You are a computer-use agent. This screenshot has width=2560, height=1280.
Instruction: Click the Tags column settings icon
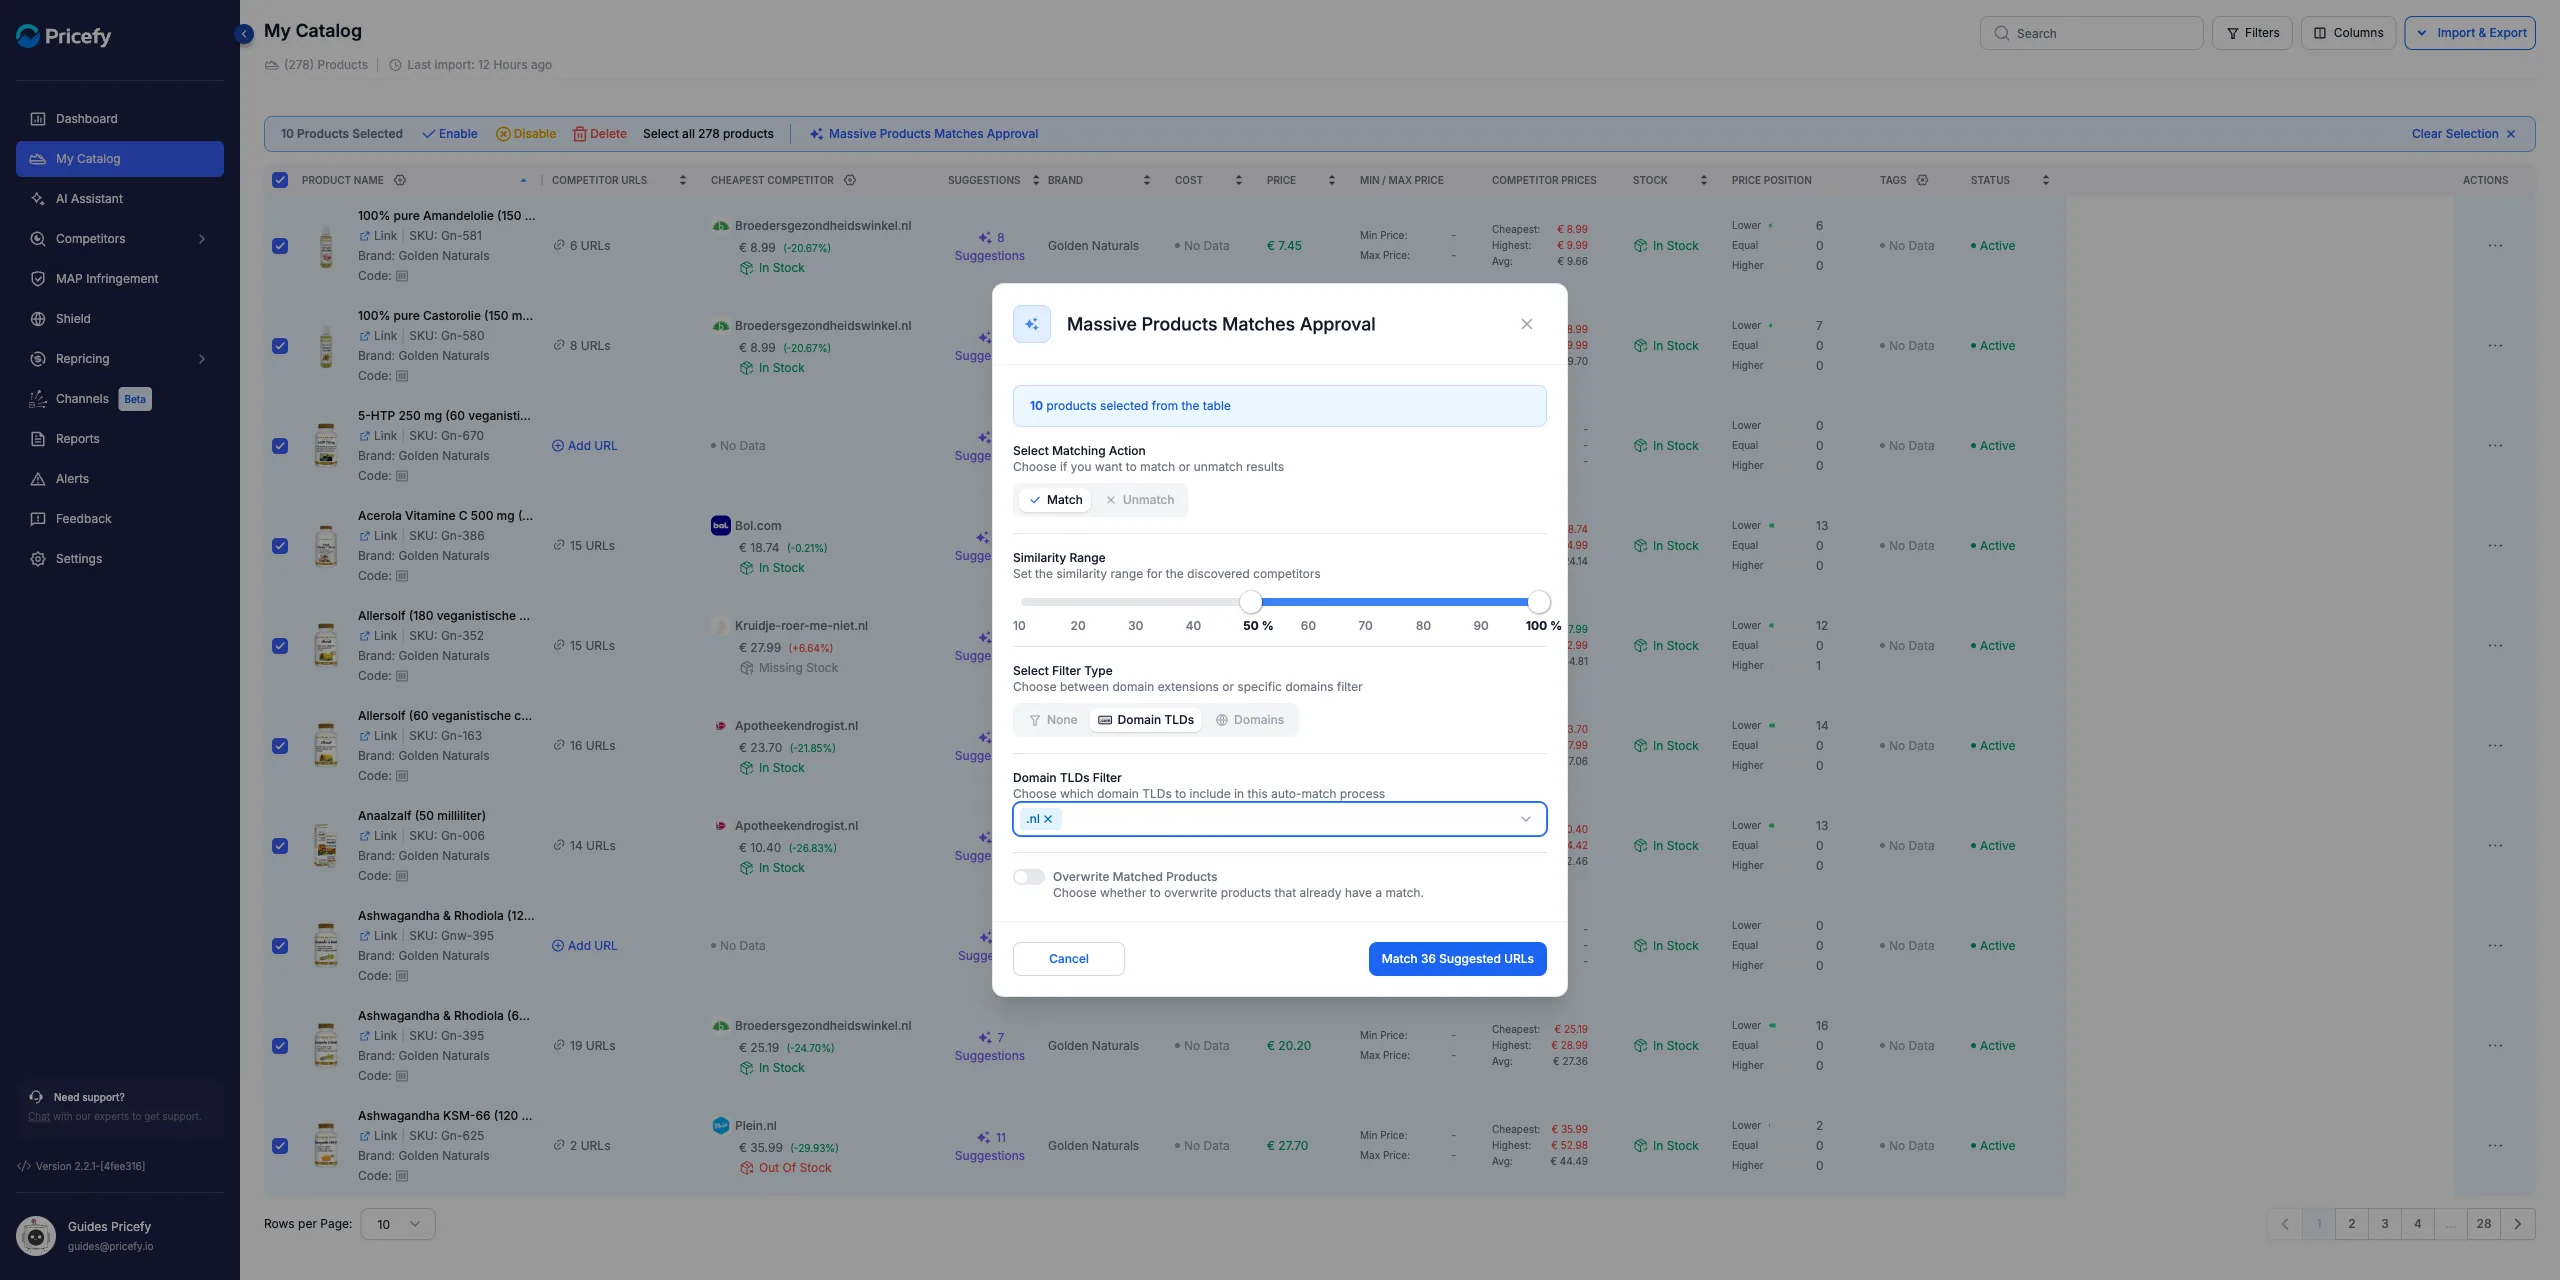point(1922,180)
